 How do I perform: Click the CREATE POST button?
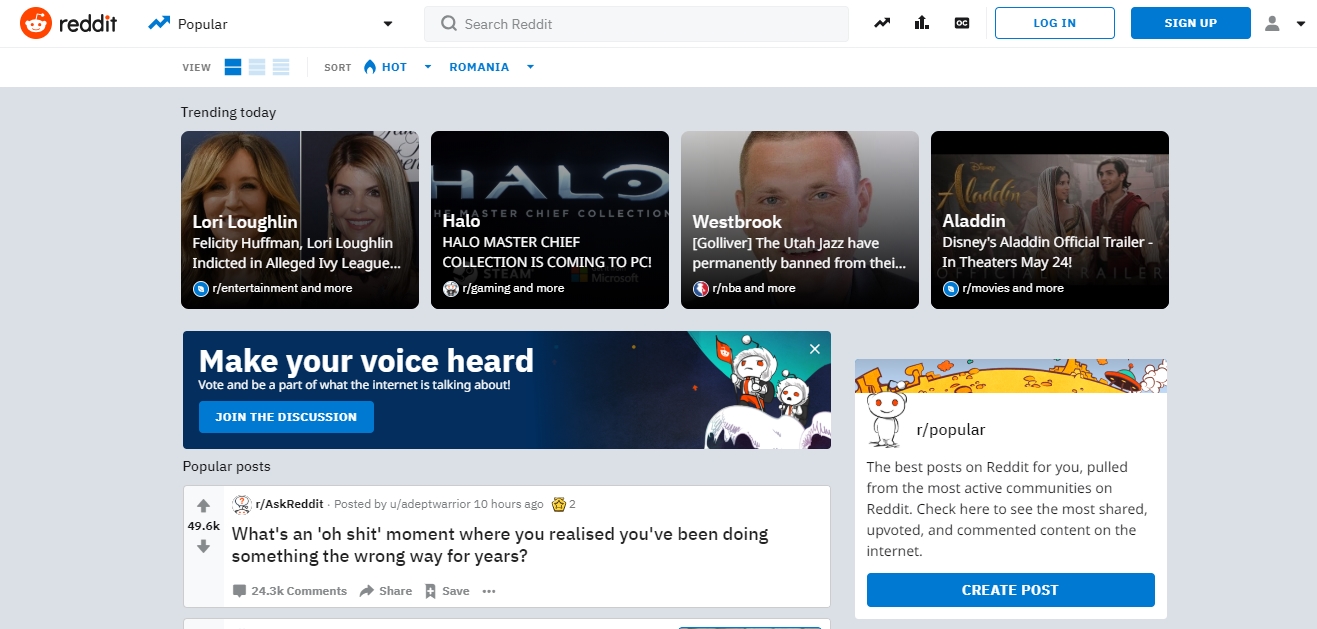point(1010,590)
